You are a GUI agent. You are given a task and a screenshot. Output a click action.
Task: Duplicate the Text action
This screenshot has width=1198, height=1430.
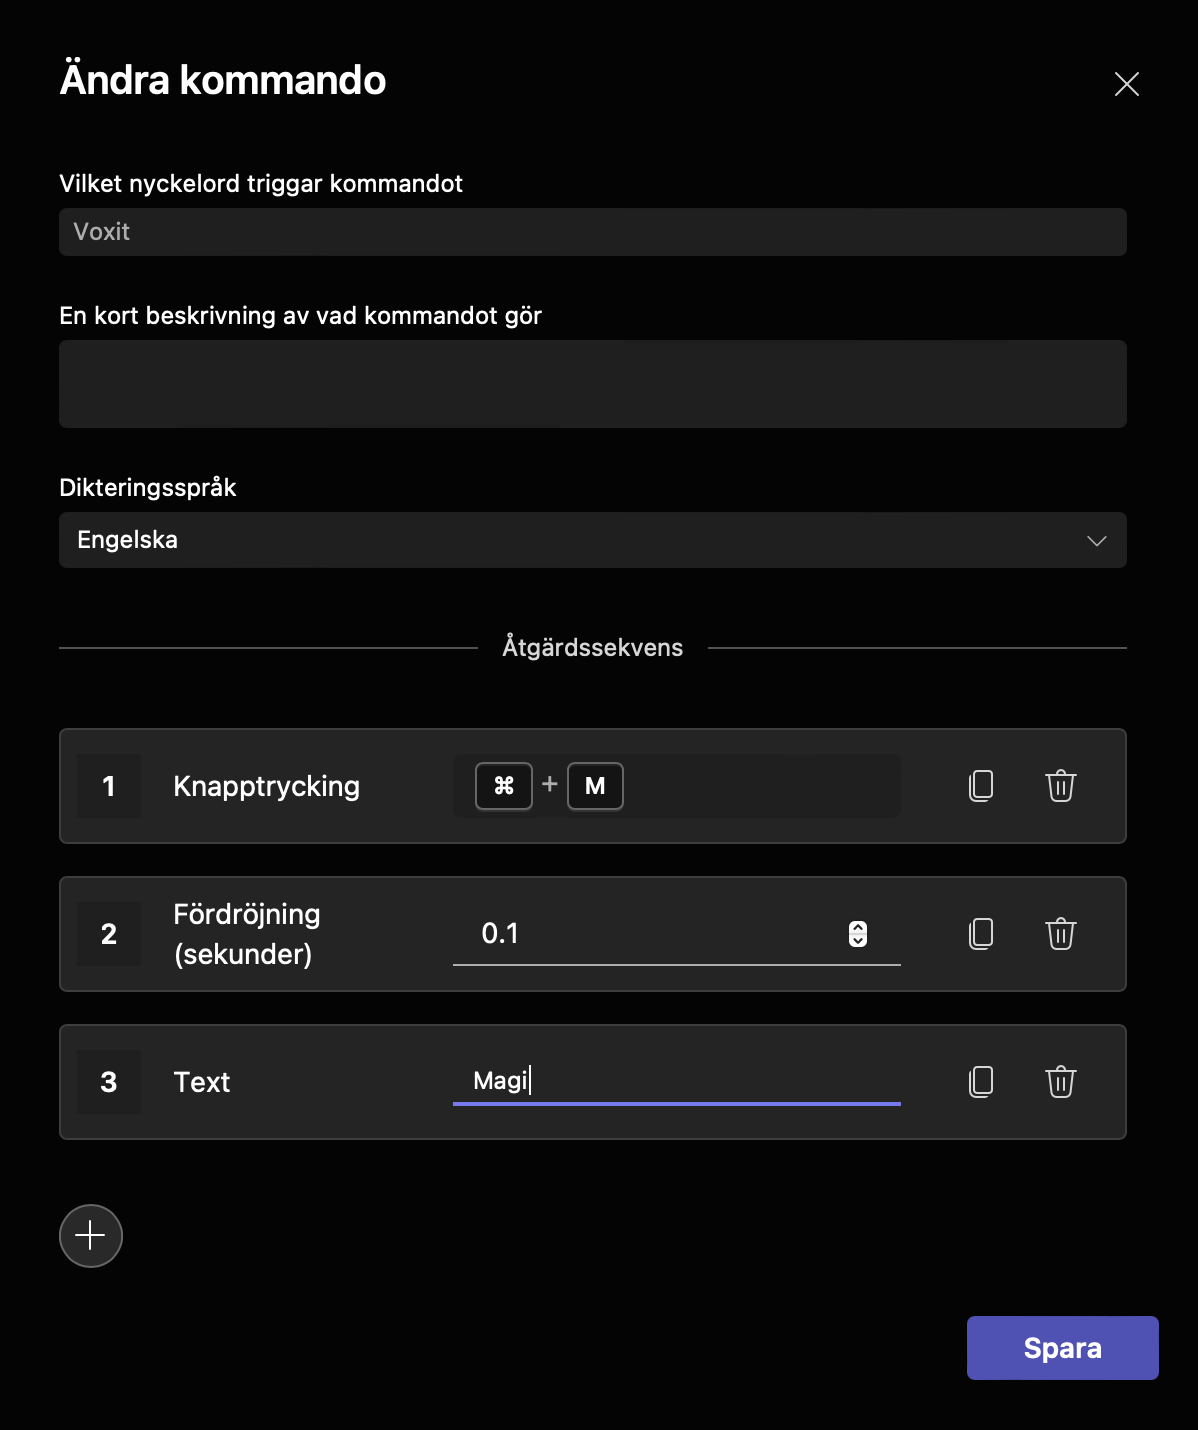point(981,1082)
